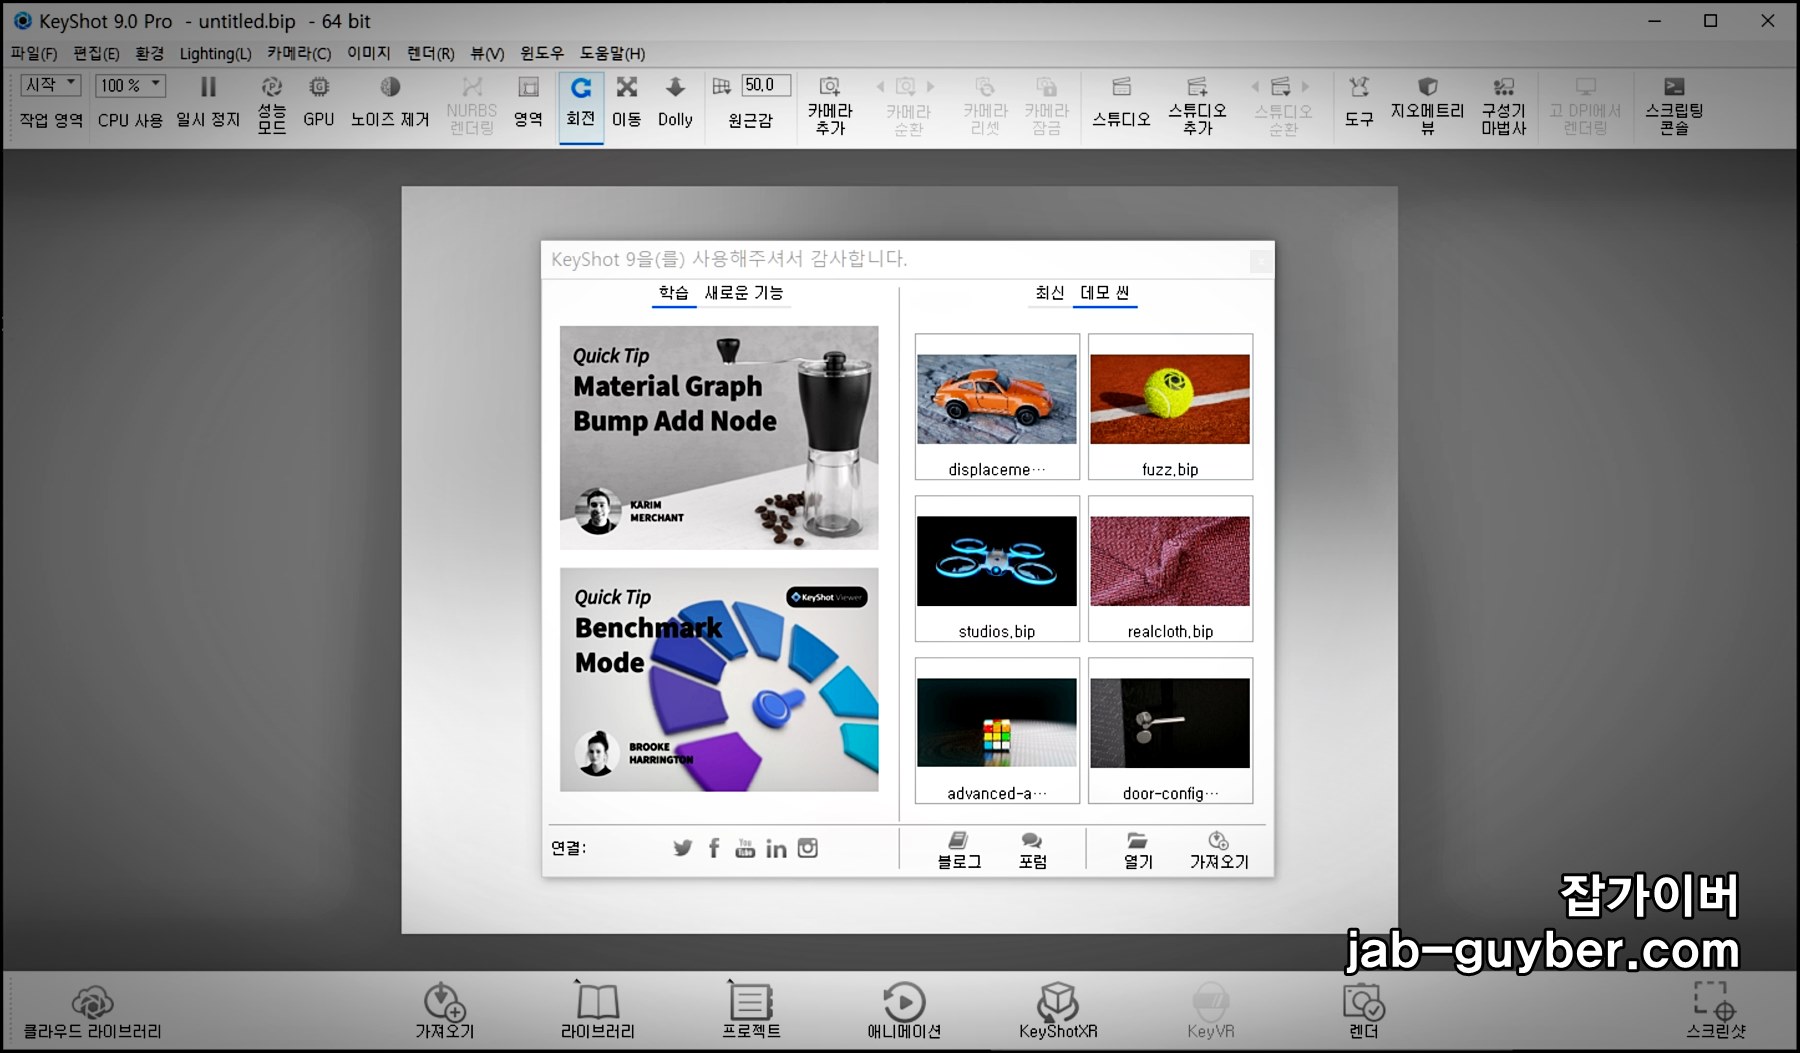Switch to the 최신 tab
Image resolution: width=1800 pixels, height=1053 pixels.
(x=1050, y=293)
